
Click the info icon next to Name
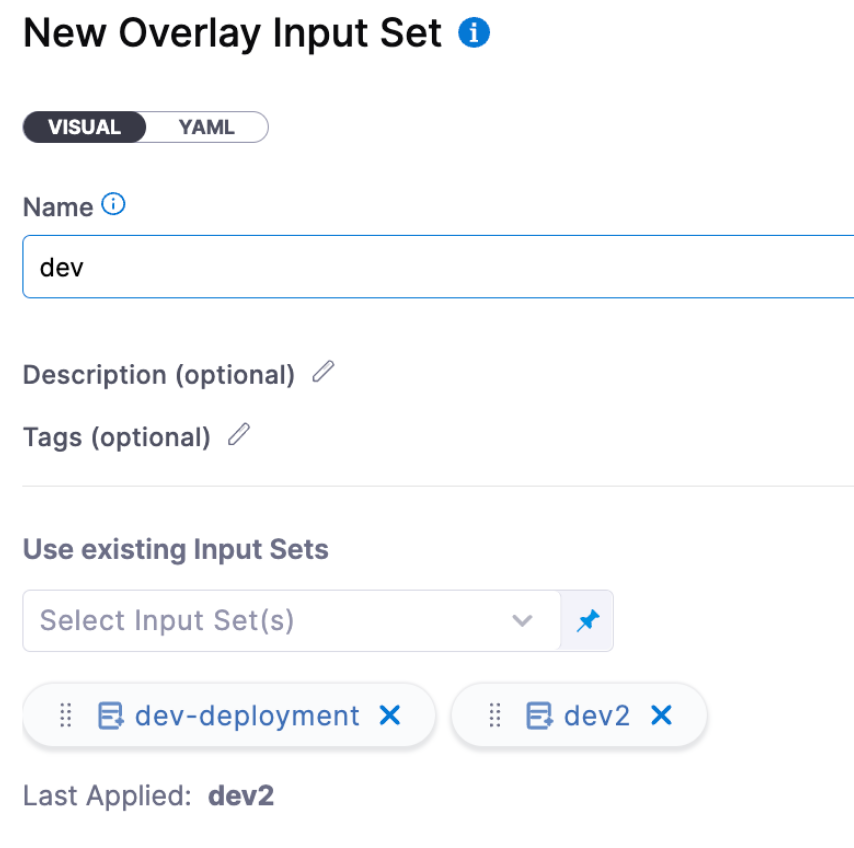[114, 206]
